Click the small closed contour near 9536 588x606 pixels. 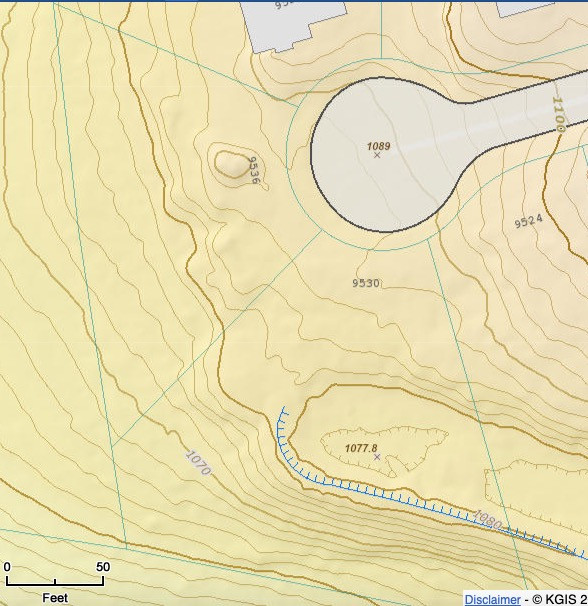233,164
